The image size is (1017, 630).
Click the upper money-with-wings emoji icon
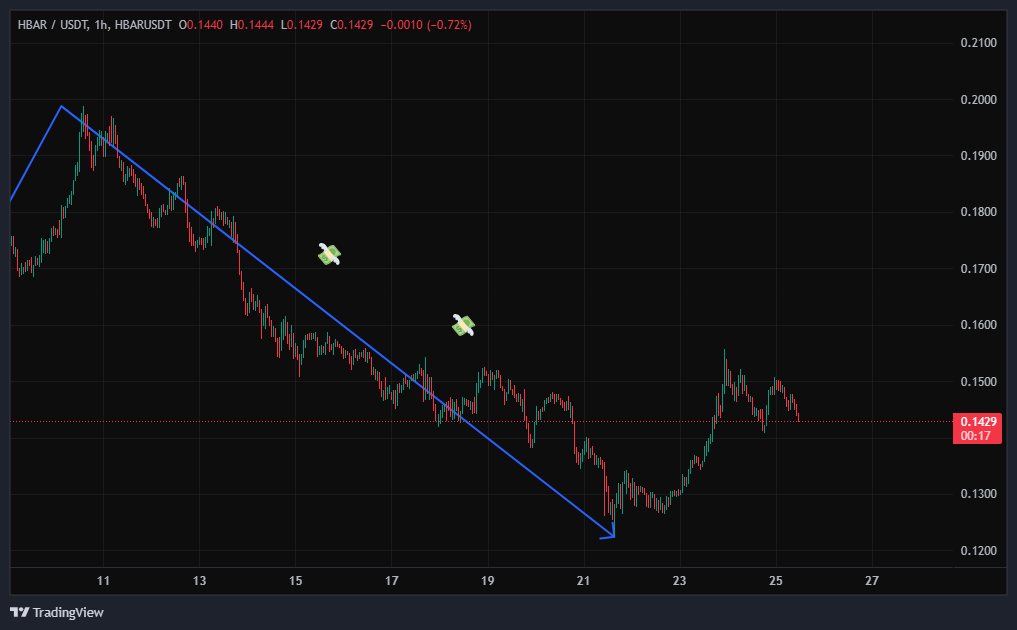329,255
